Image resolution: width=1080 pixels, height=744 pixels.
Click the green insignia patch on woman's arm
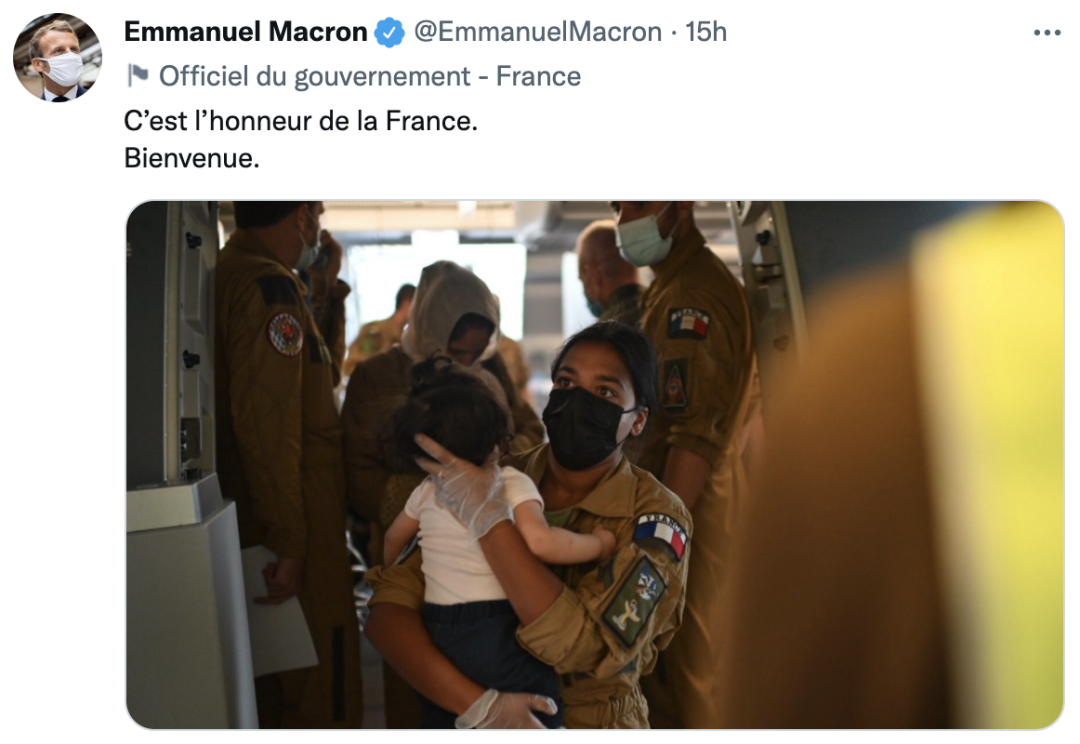click(633, 601)
